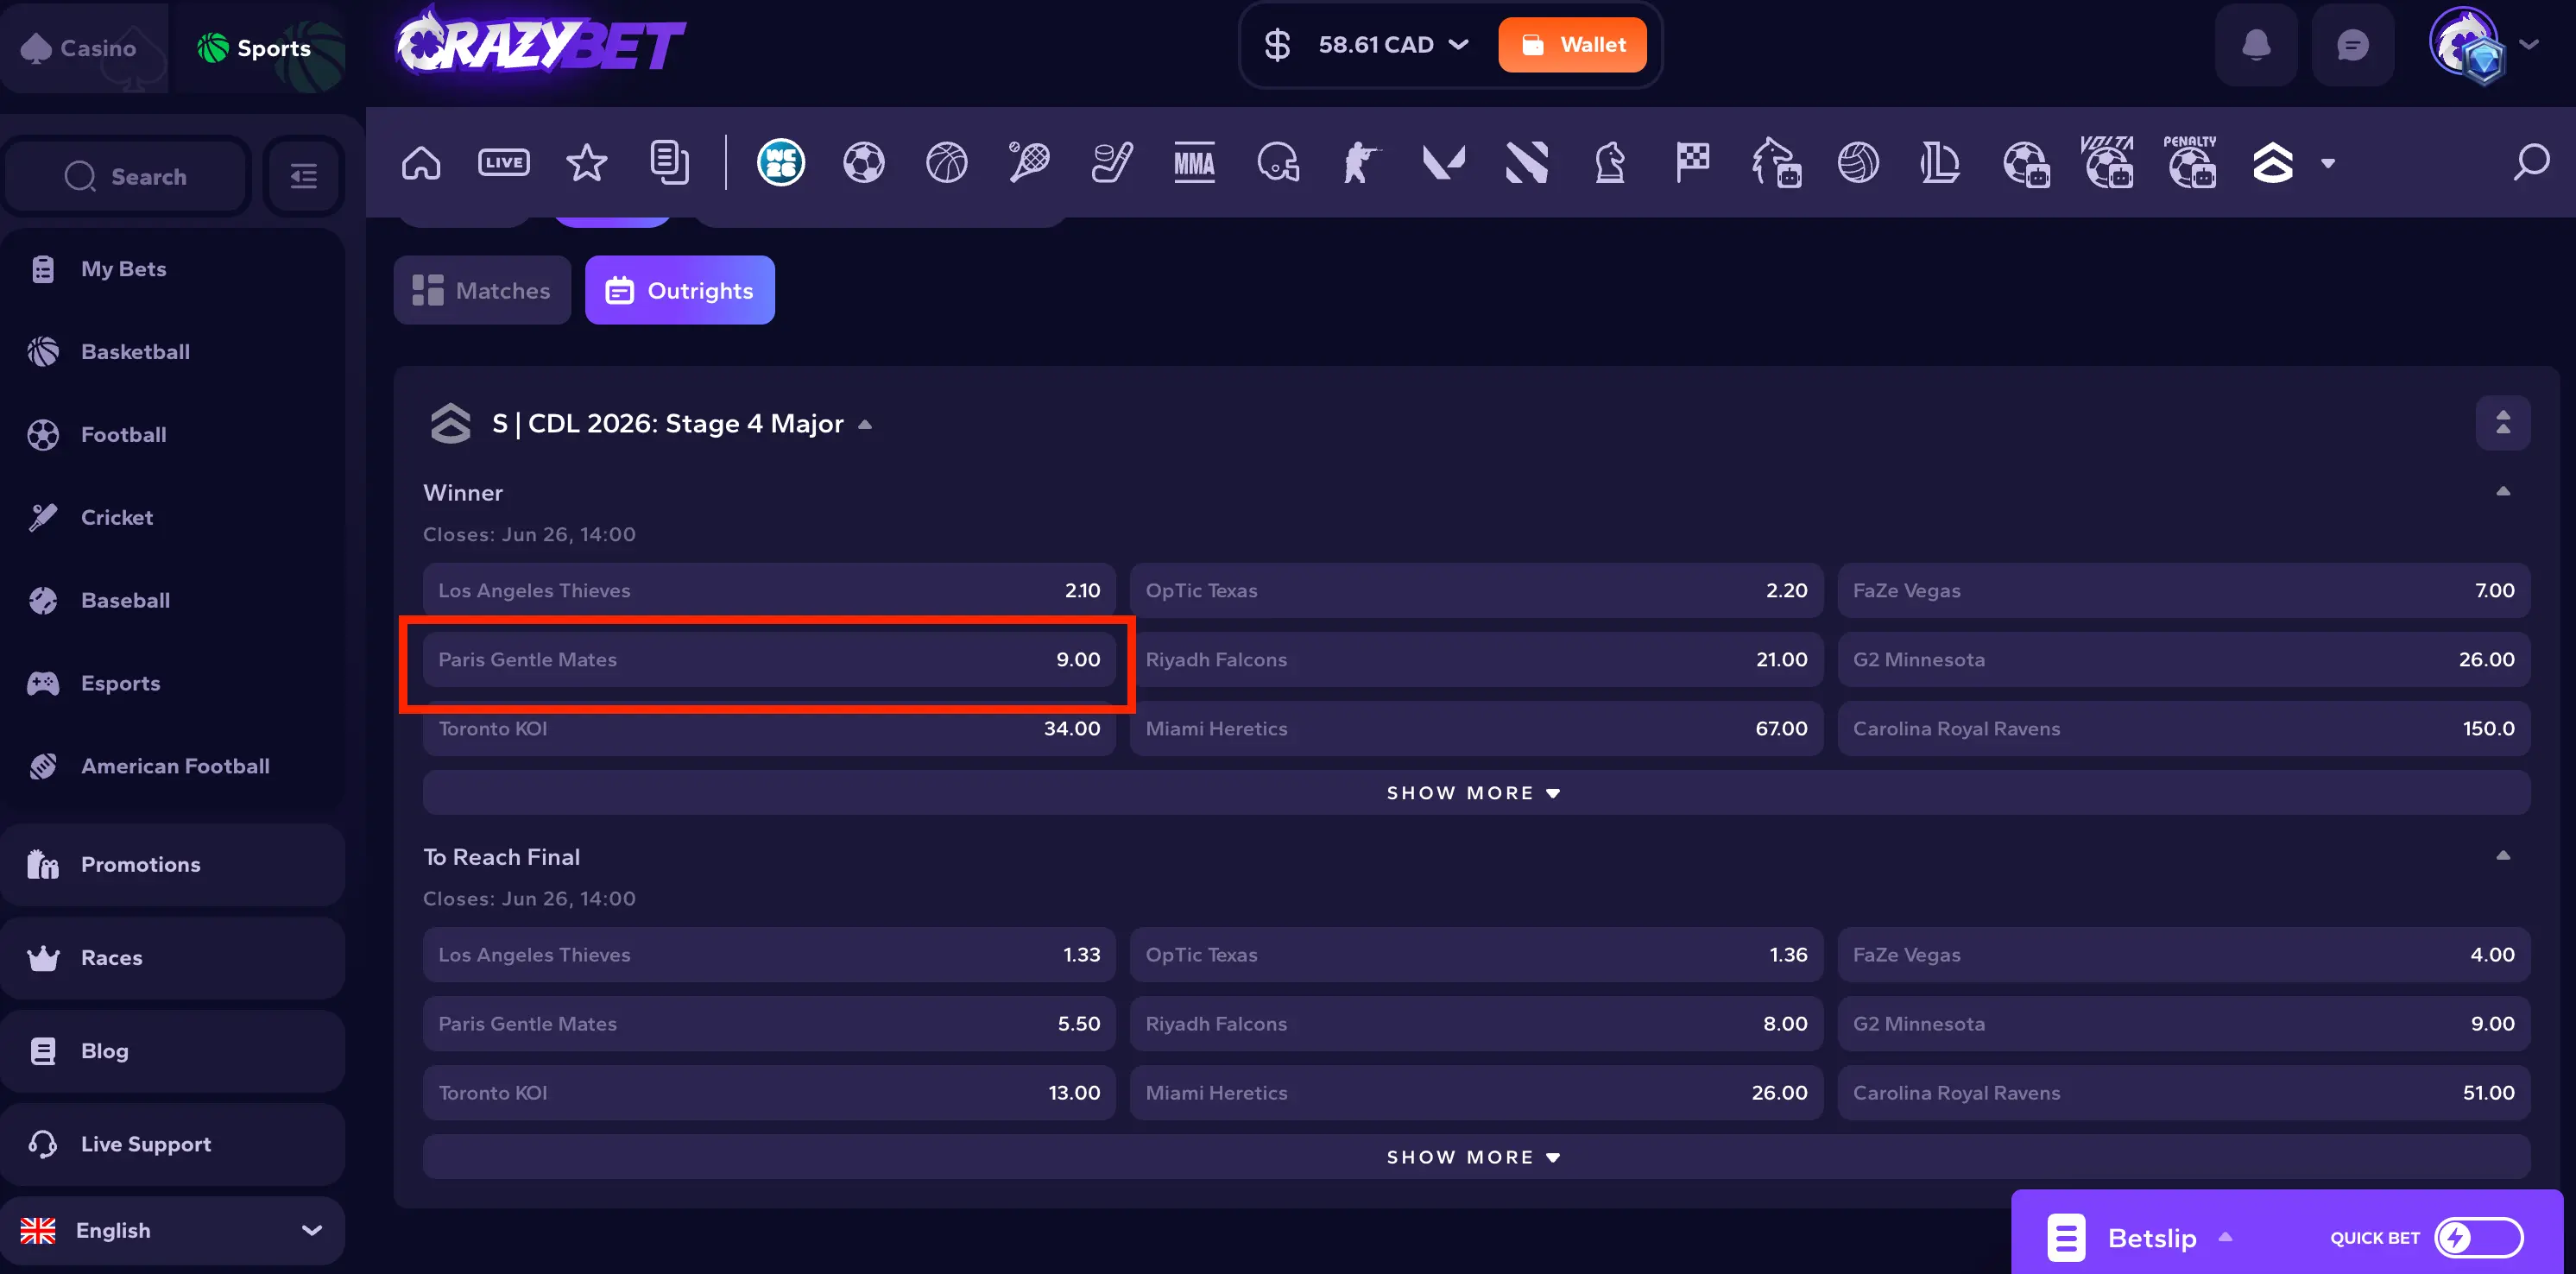Open Esports in sidebar

click(x=172, y=683)
